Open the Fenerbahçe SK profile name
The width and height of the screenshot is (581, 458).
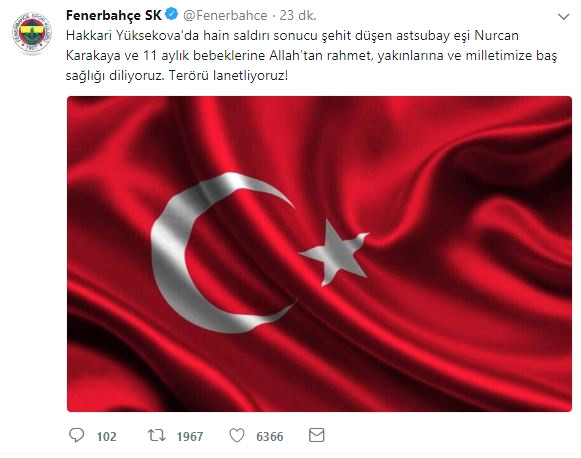[x=114, y=15]
